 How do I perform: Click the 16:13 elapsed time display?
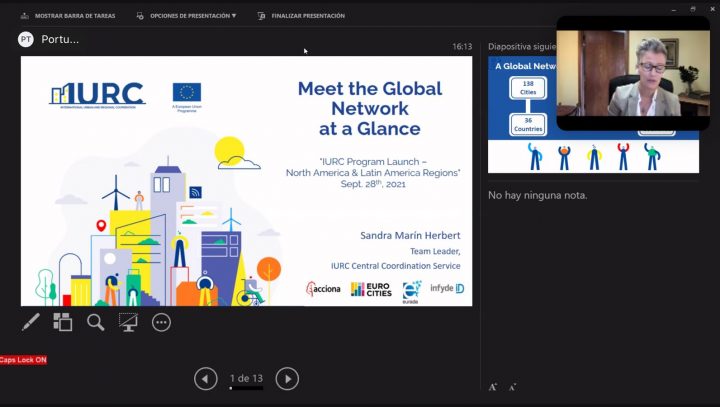point(461,46)
